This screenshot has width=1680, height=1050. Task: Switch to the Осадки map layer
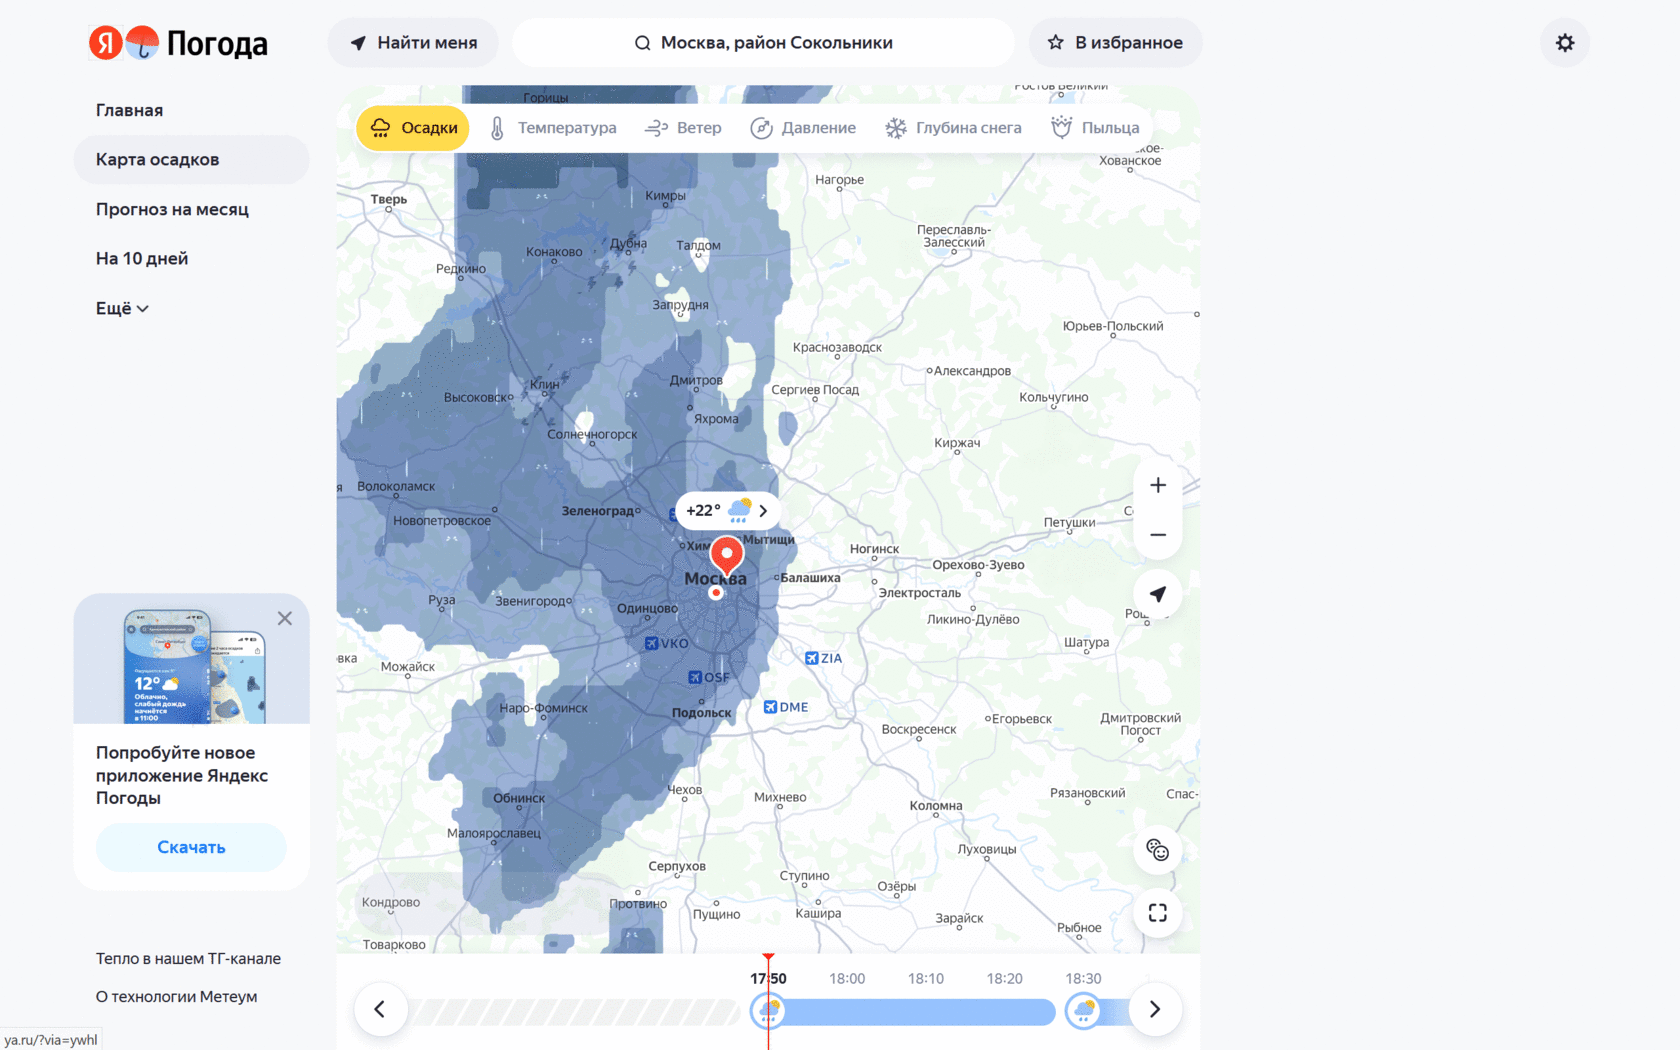413,128
